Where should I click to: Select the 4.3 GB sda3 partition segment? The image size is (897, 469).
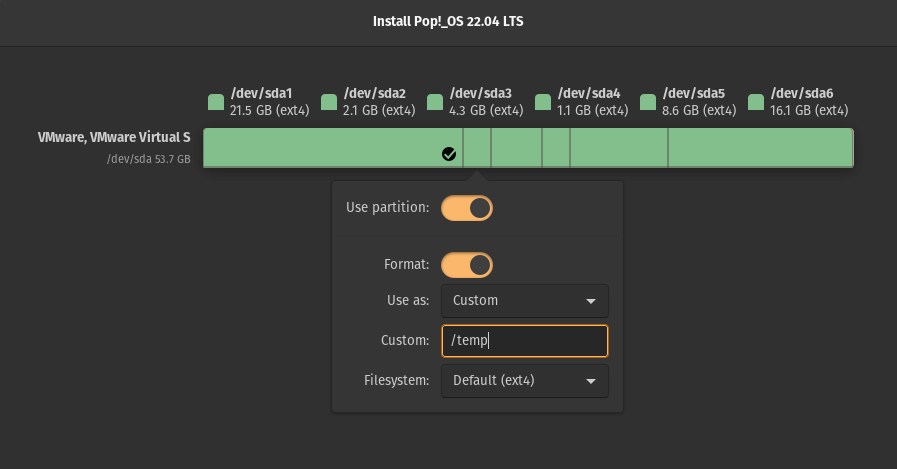click(517, 148)
